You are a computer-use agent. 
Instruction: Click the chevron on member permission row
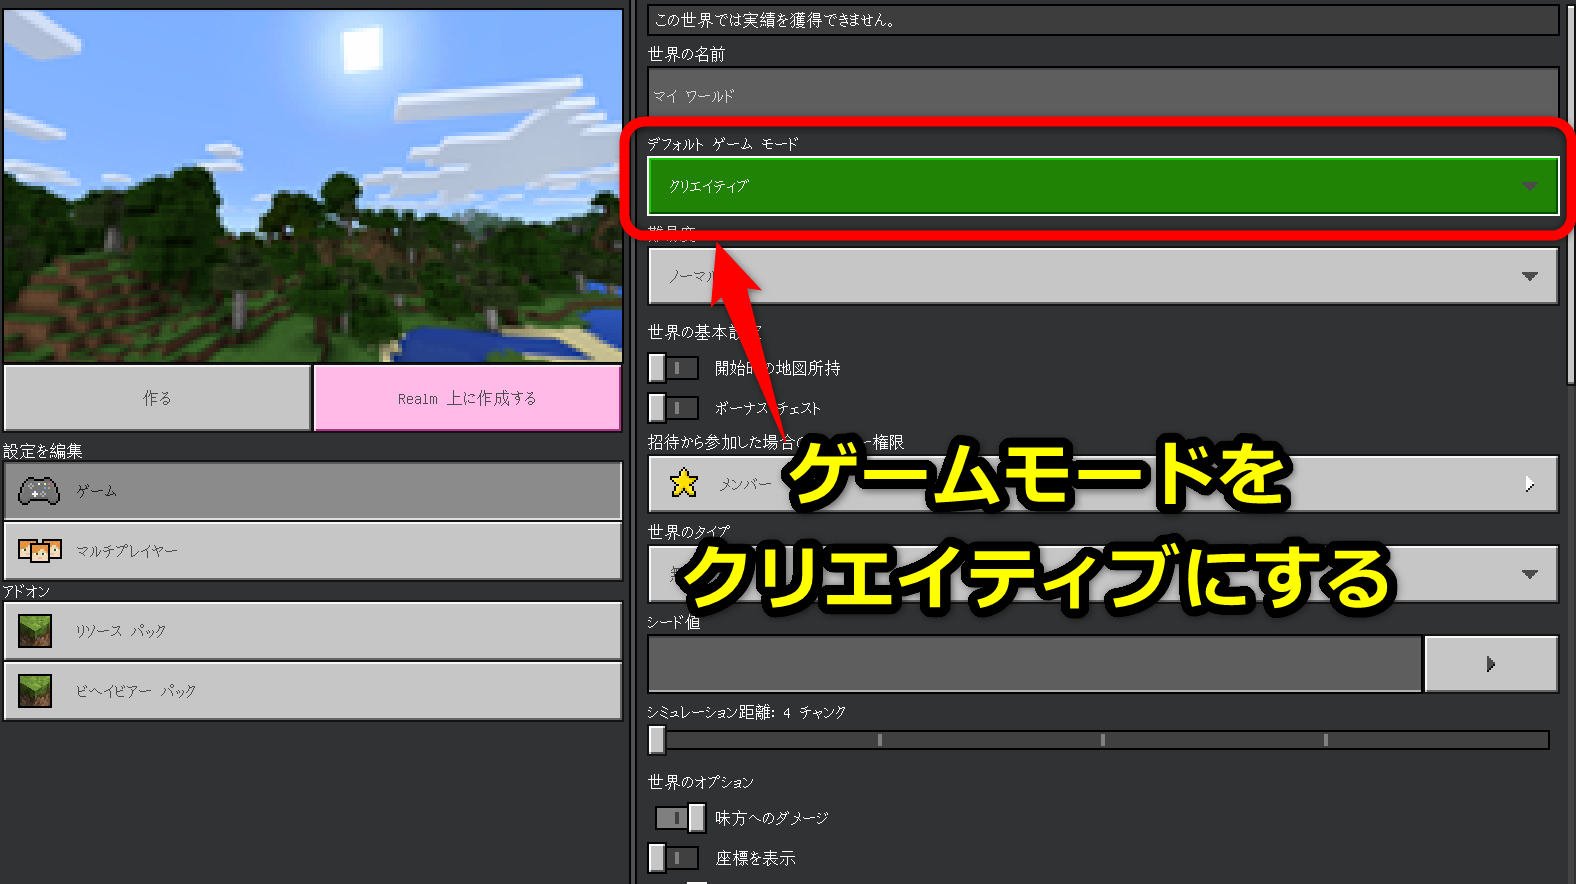pyautogui.click(x=1529, y=485)
